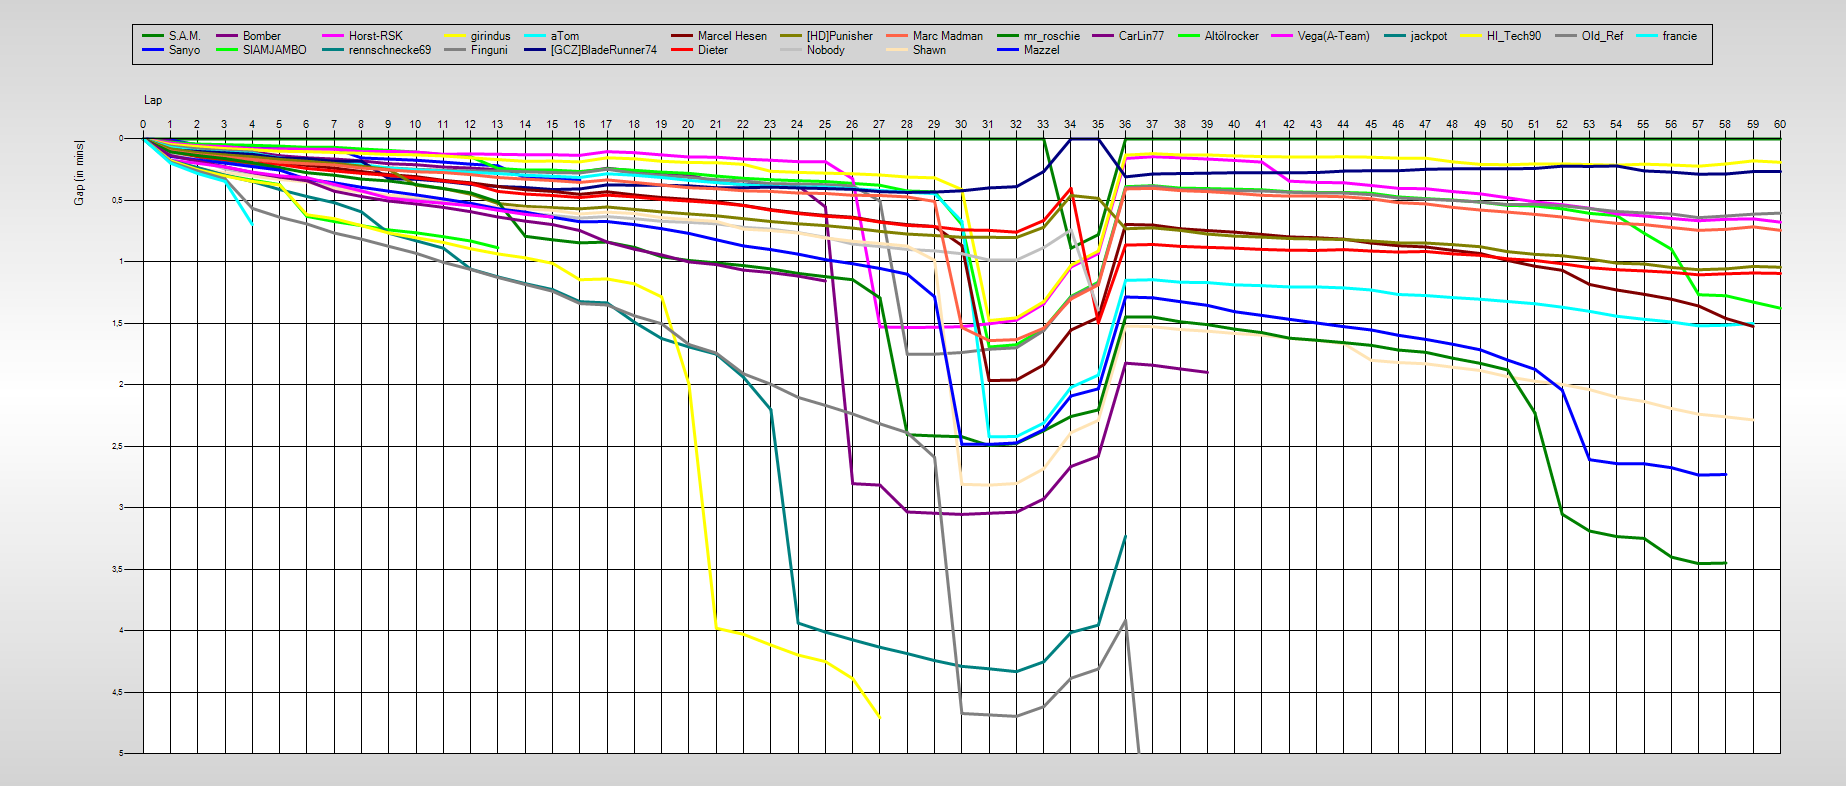Select Mazzel in the legend
The image size is (1846, 786).
1041,50
